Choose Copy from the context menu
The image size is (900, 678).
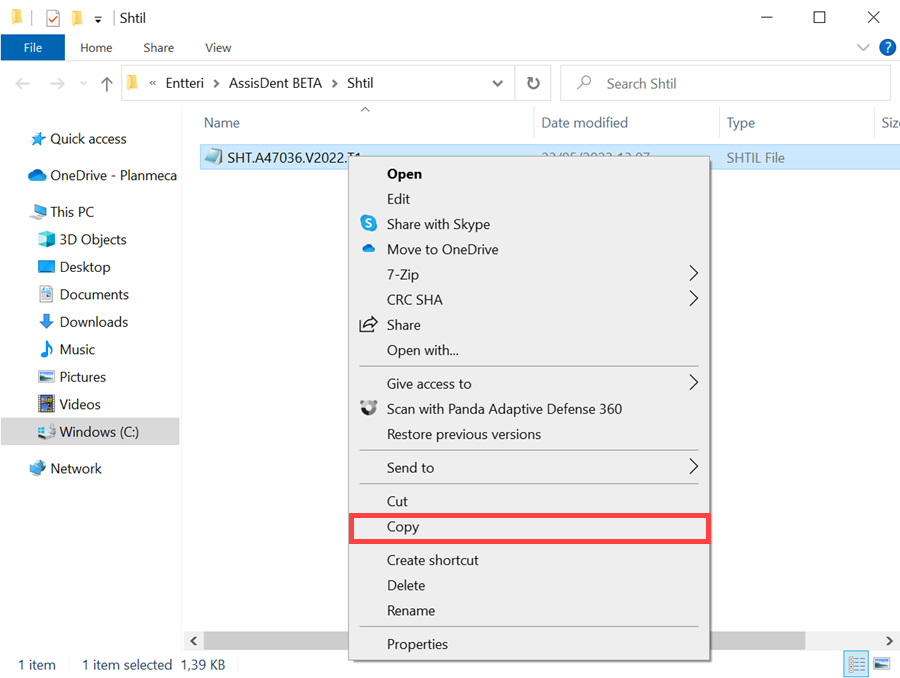529,527
